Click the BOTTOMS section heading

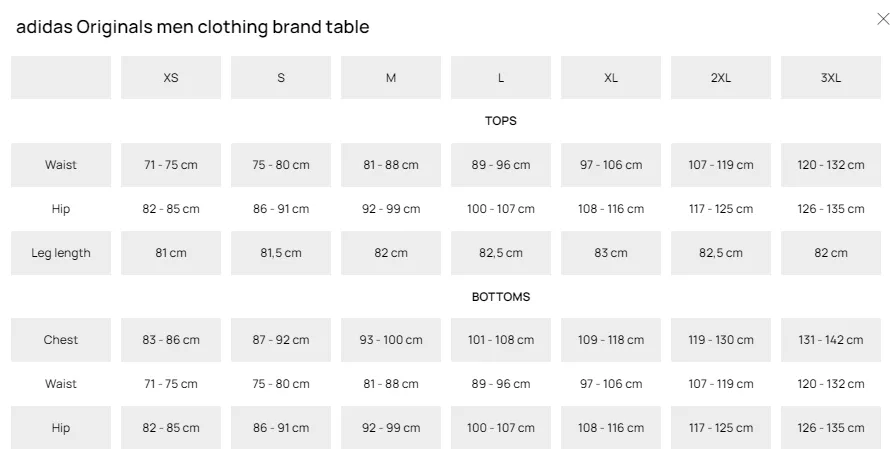tap(501, 297)
